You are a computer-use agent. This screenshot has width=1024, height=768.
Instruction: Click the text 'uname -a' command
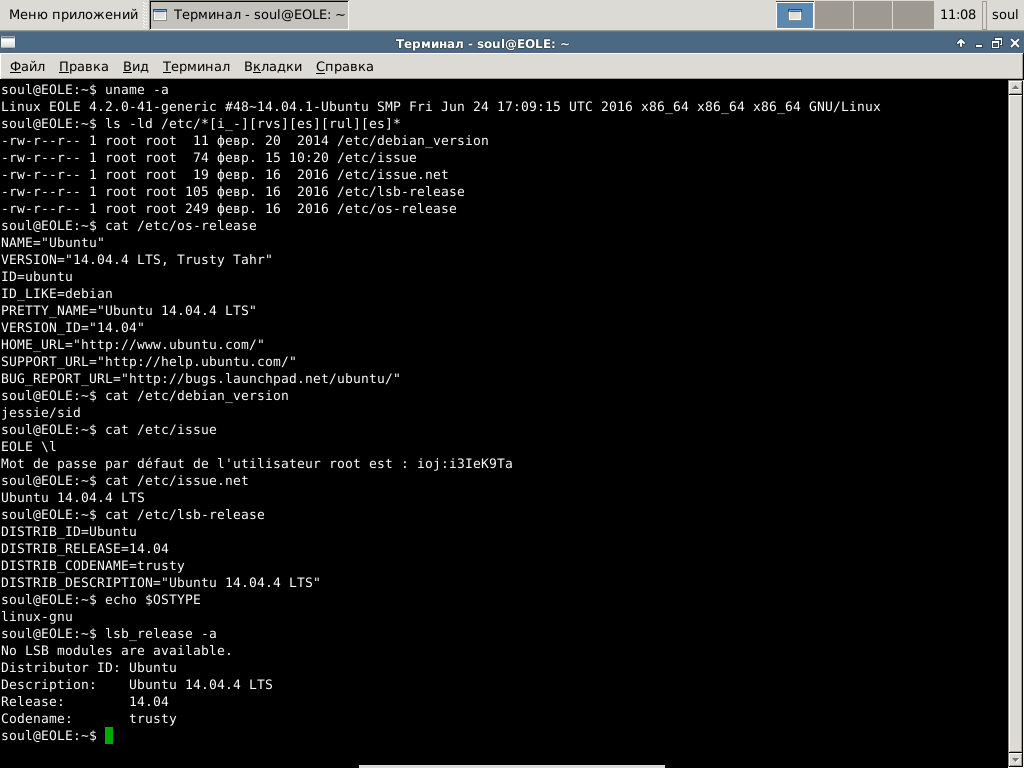[x=137, y=89]
